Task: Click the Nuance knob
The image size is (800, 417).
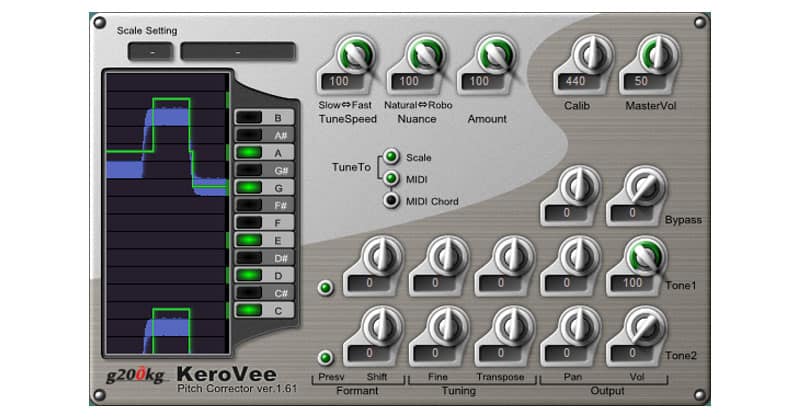Action: click(x=426, y=54)
